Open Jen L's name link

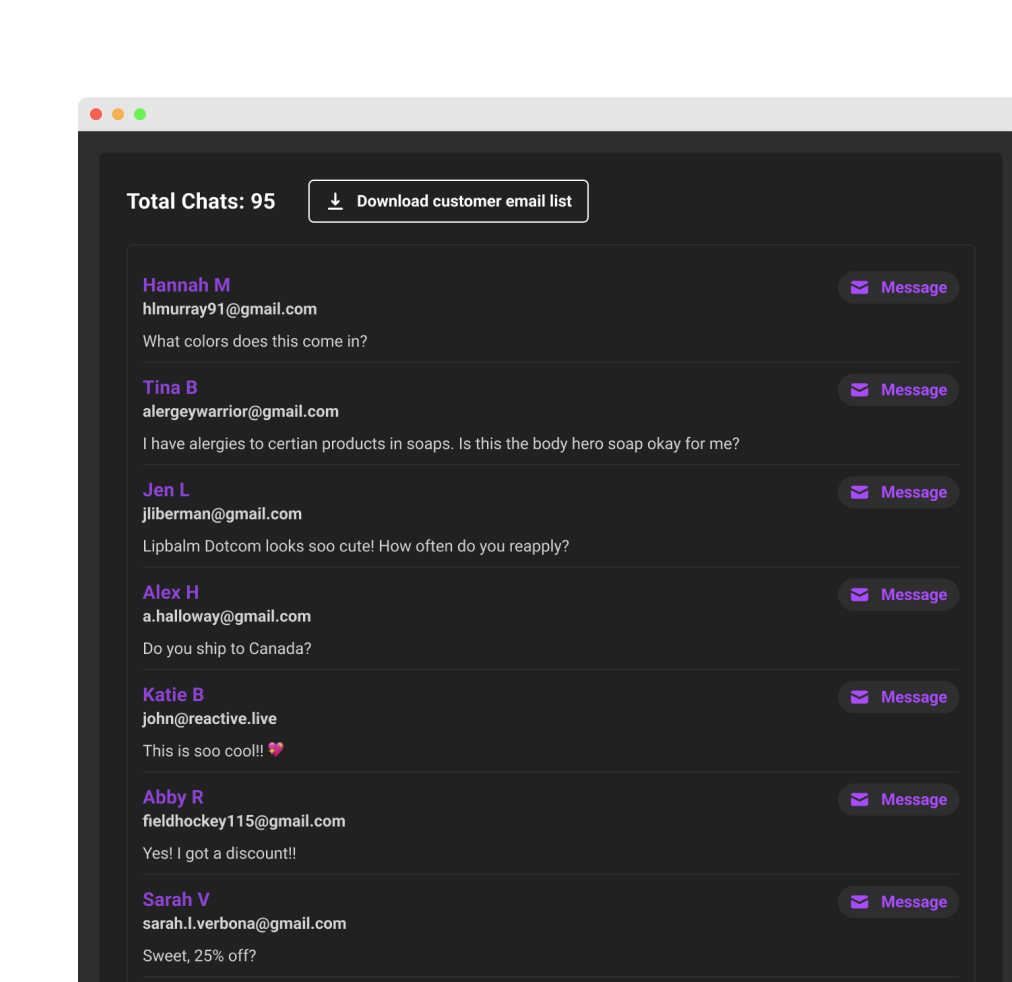coord(166,490)
